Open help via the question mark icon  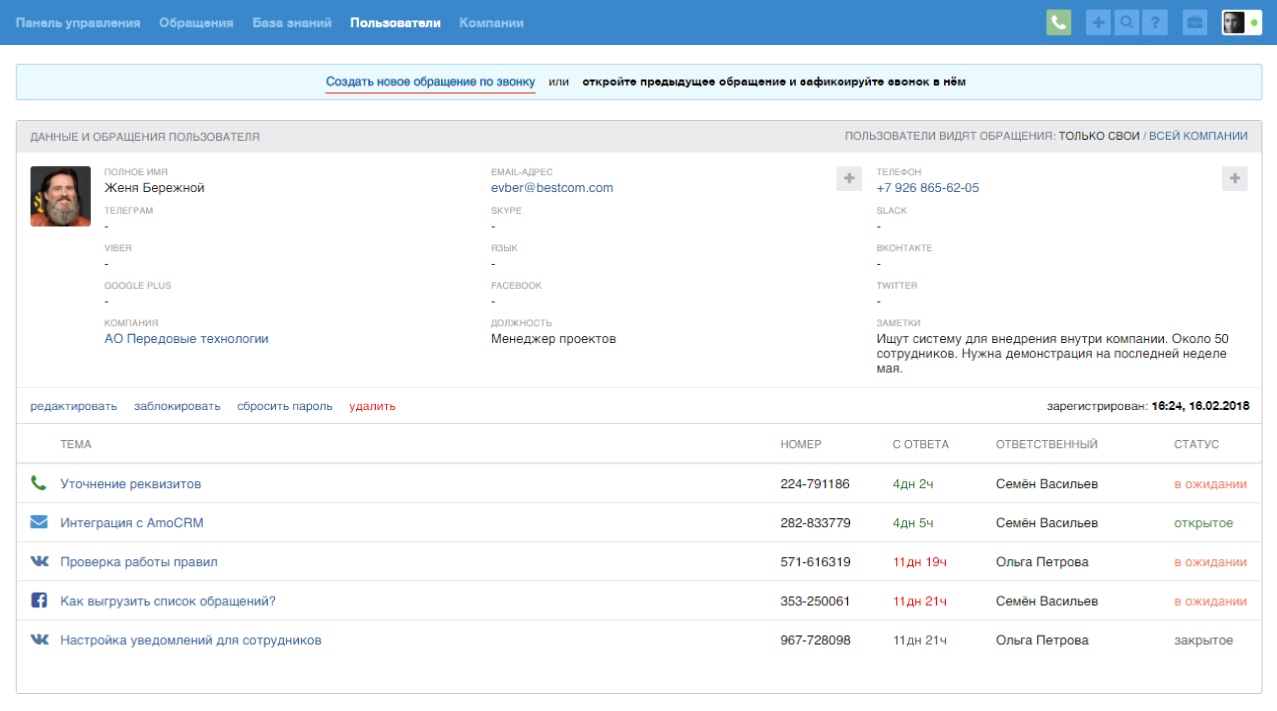(x=1155, y=23)
